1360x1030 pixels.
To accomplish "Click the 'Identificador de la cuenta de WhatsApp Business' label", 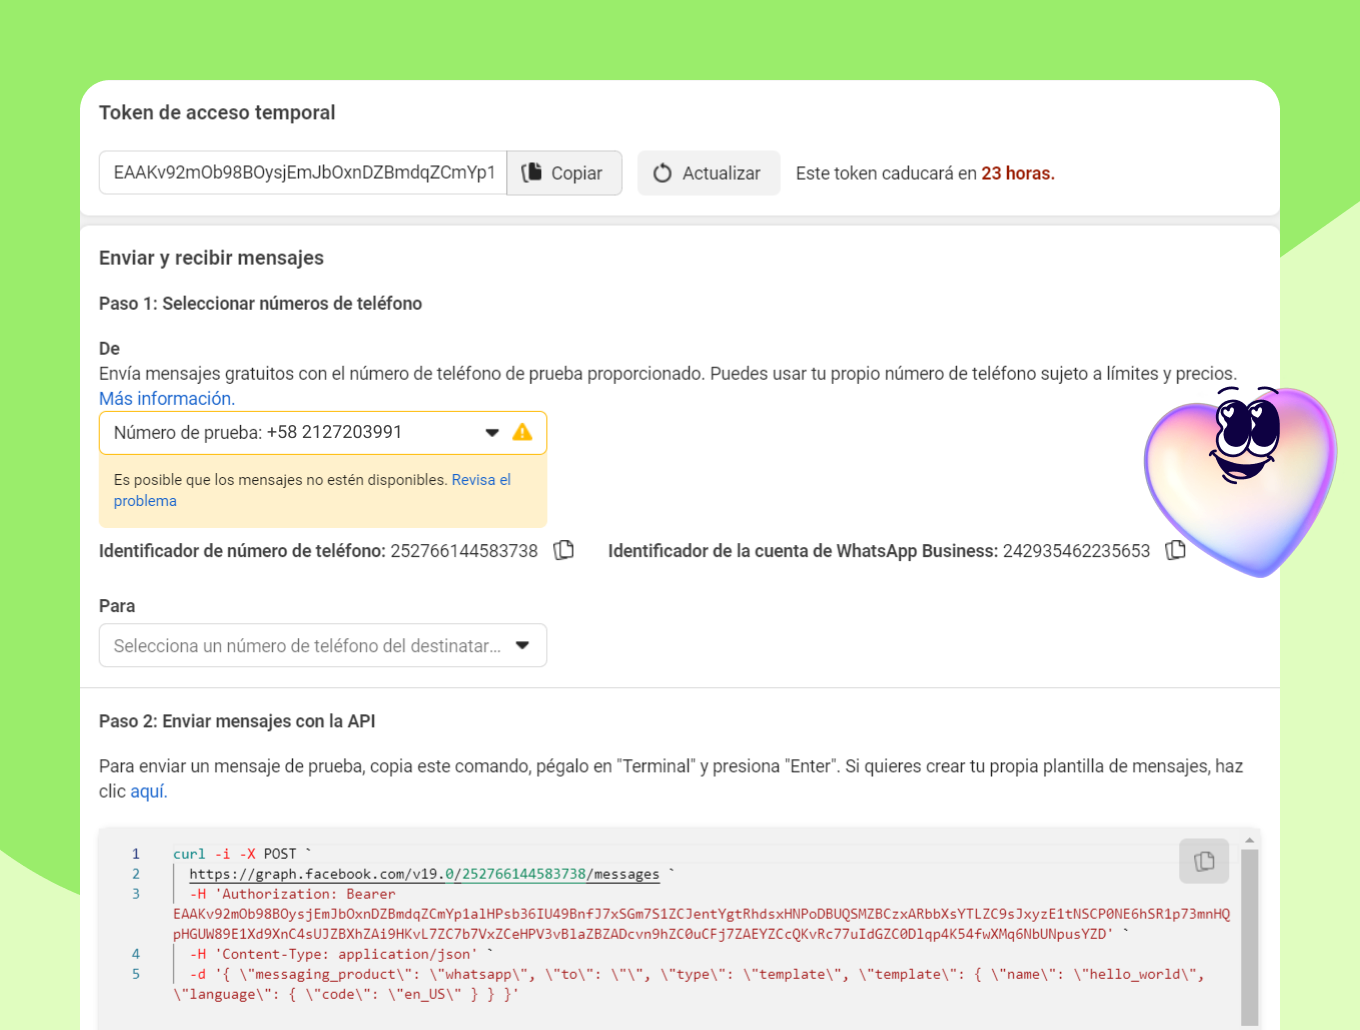I will click(803, 551).
